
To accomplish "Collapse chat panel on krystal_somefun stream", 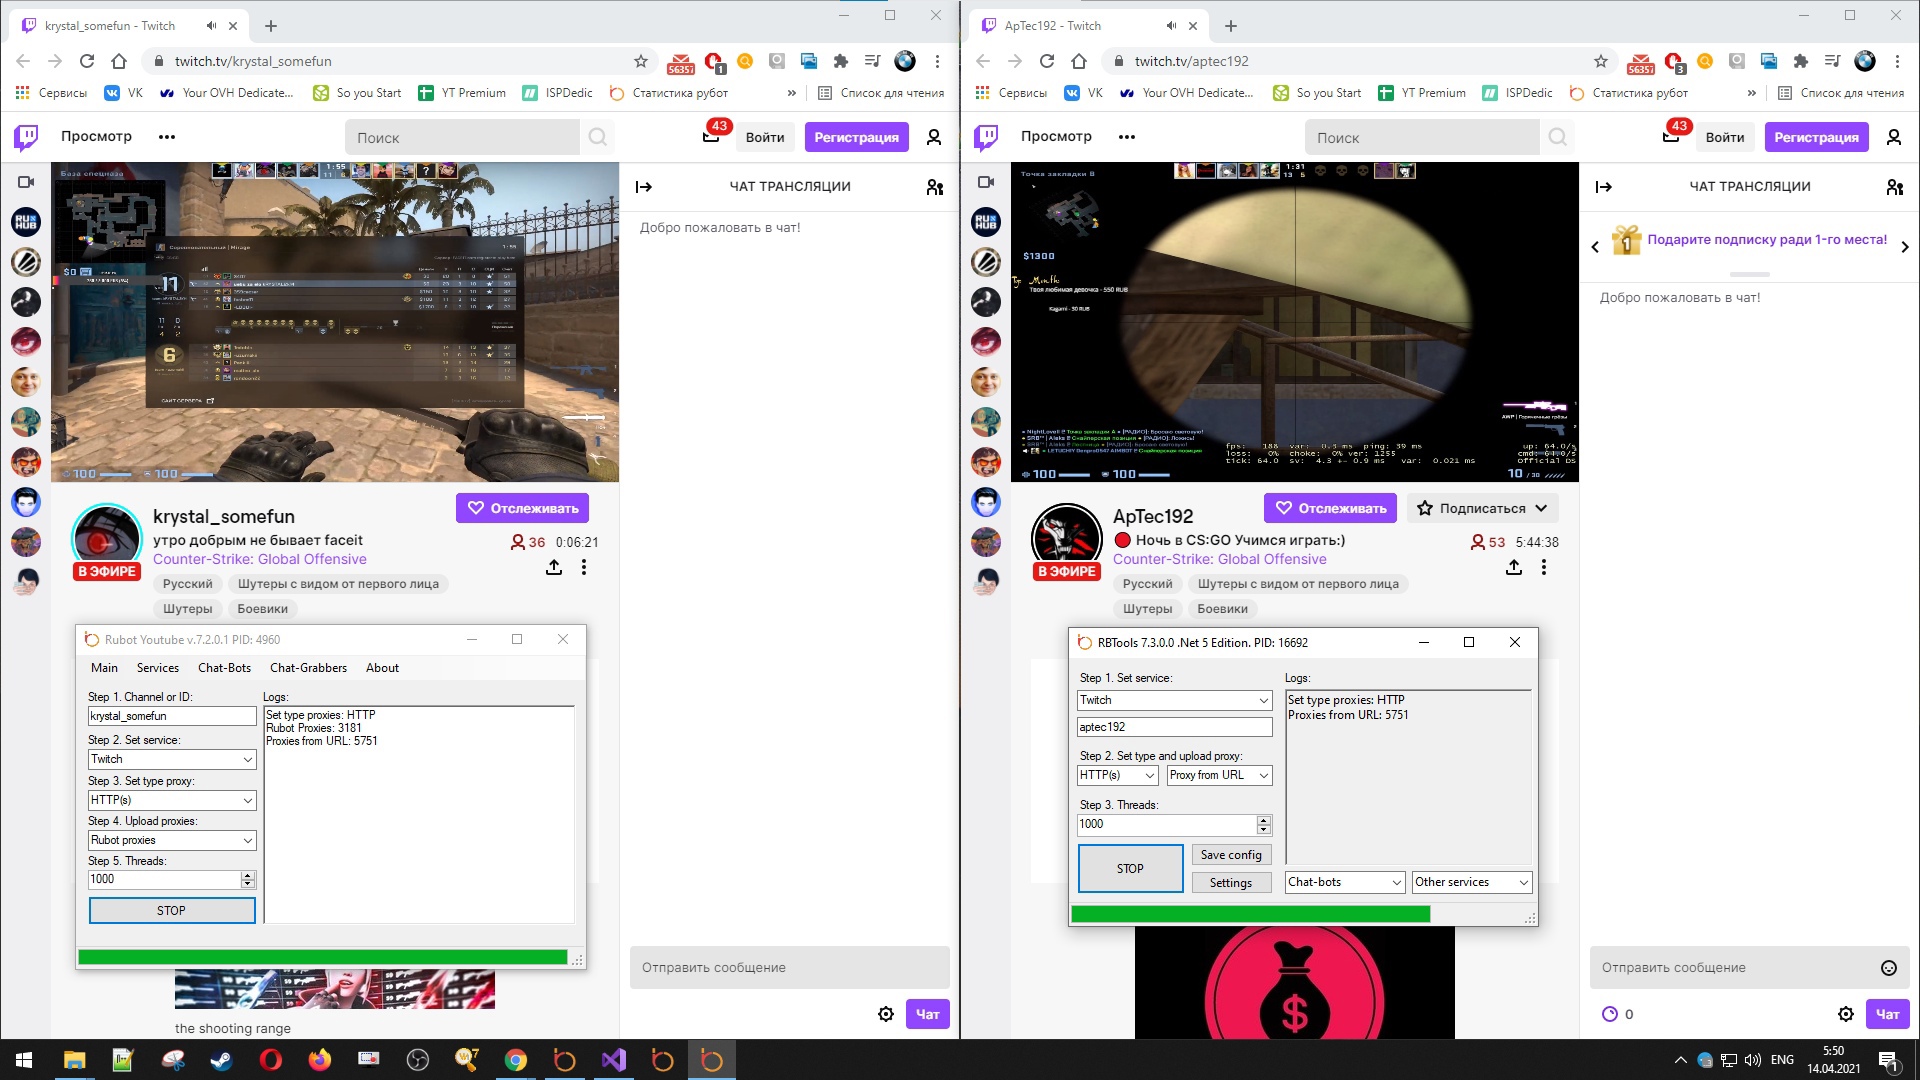I will tap(644, 187).
